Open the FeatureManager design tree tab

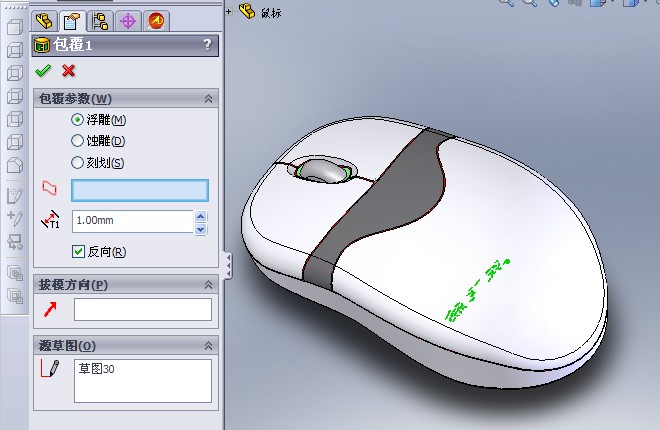[x=44, y=21]
